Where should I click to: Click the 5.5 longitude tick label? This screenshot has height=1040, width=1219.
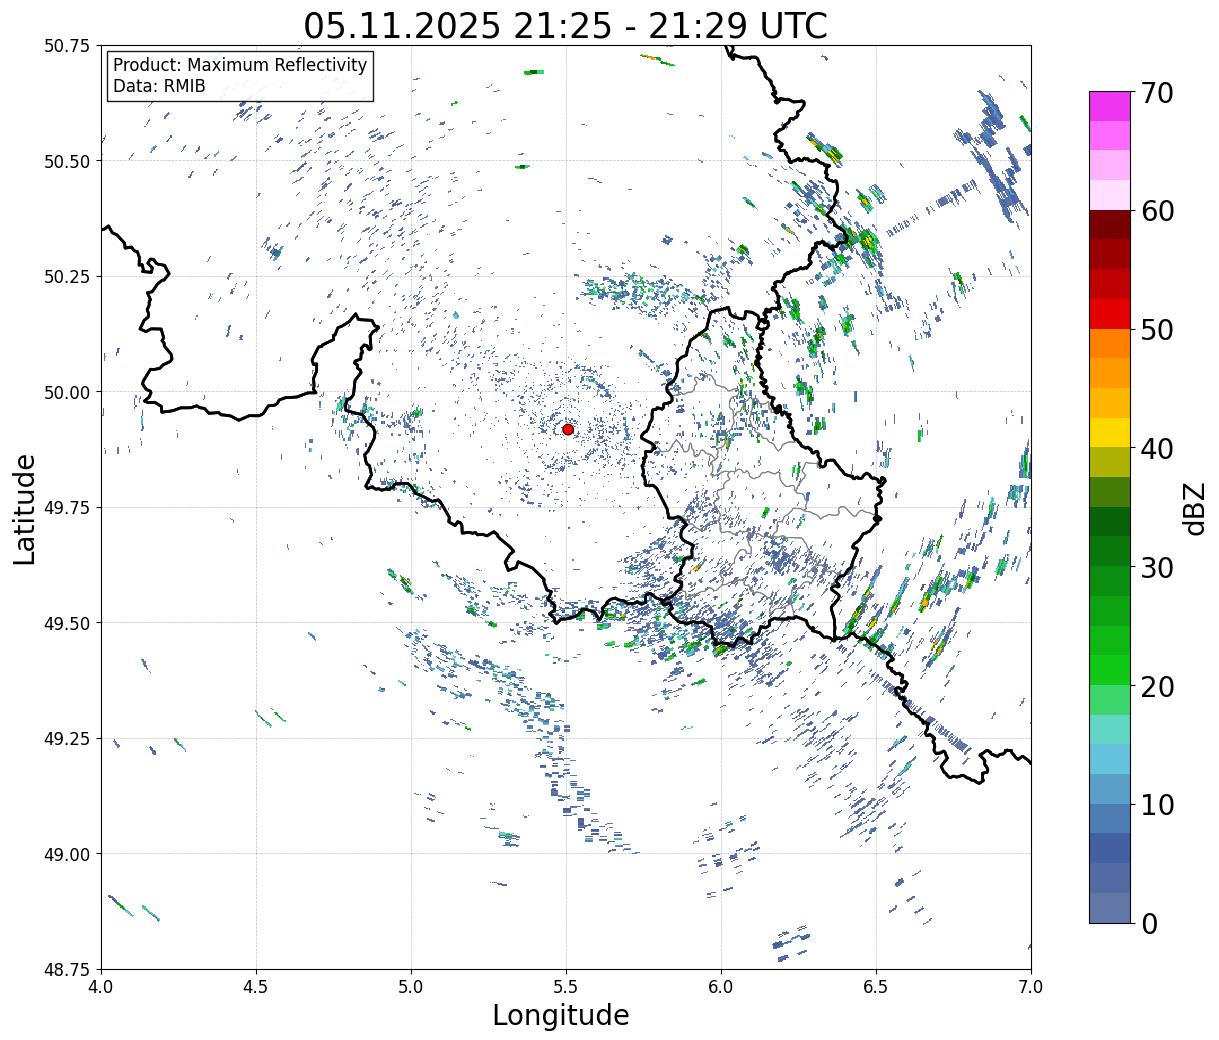pos(566,987)
